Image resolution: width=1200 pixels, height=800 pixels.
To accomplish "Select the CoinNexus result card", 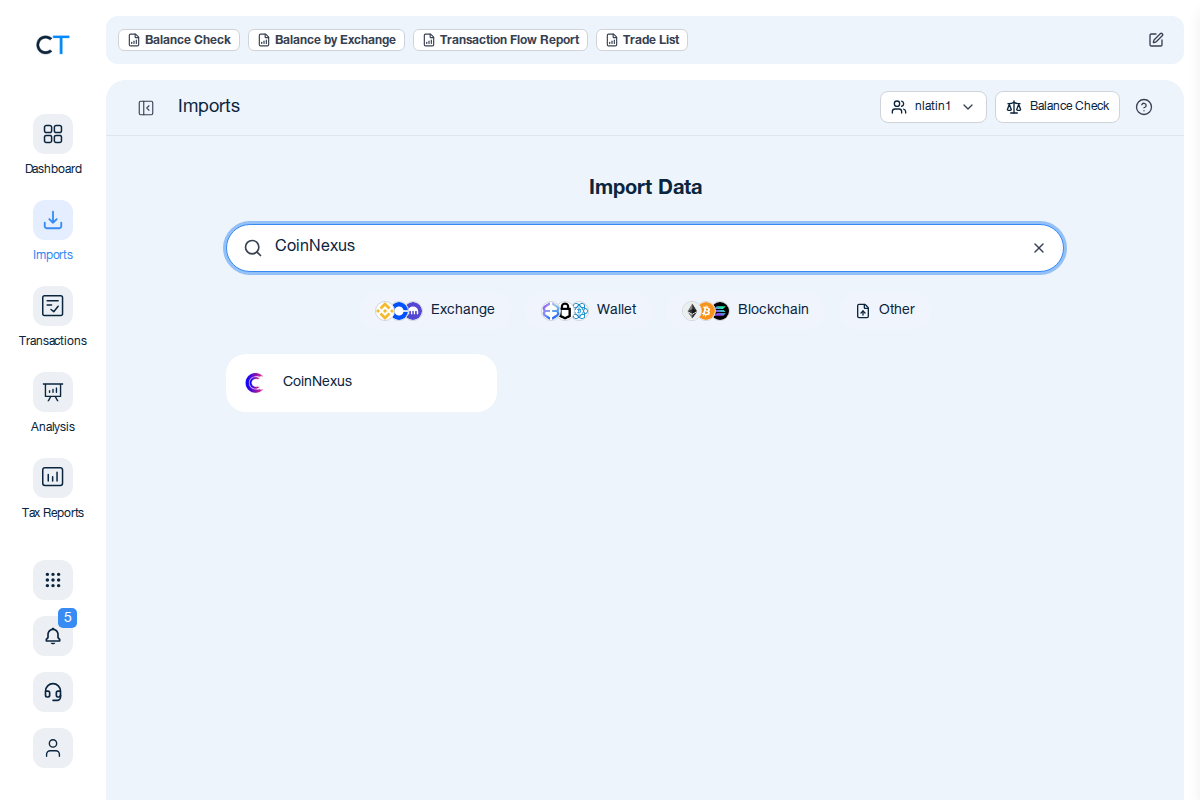I will pyautogui.click(x=361, y=383).
